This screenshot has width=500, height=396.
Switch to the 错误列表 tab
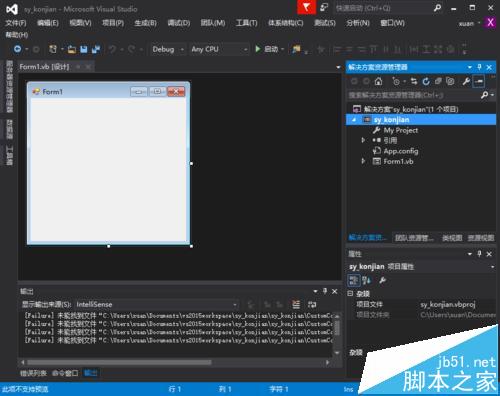33,373
